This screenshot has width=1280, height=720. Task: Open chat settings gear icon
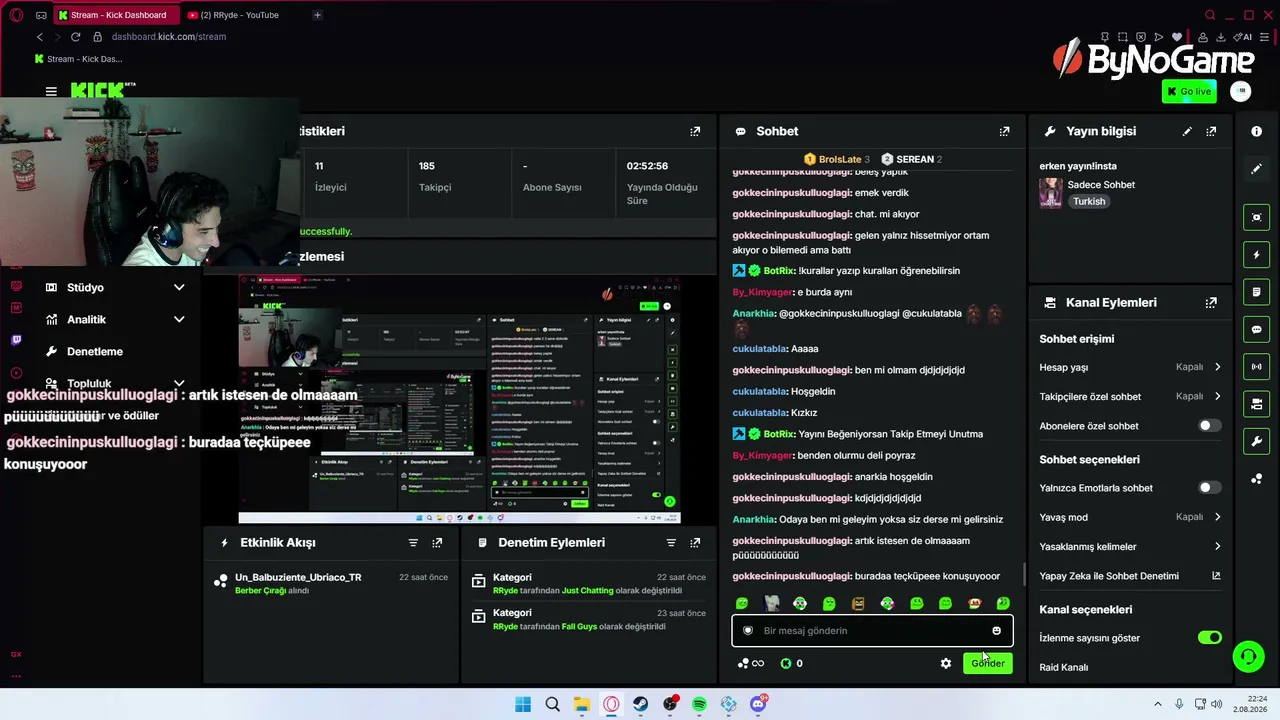point(946,663)
